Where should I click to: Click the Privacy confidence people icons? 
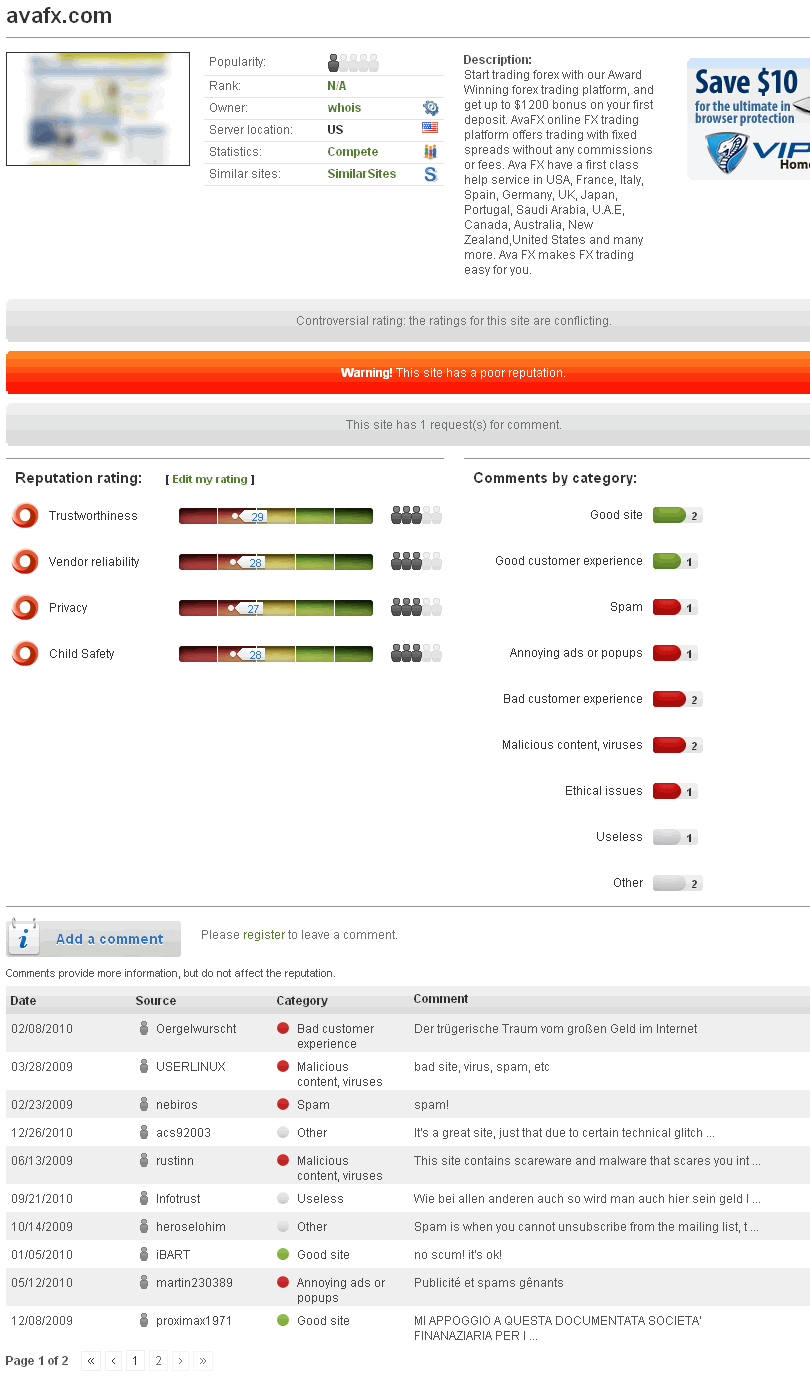[x=416, y=608]
